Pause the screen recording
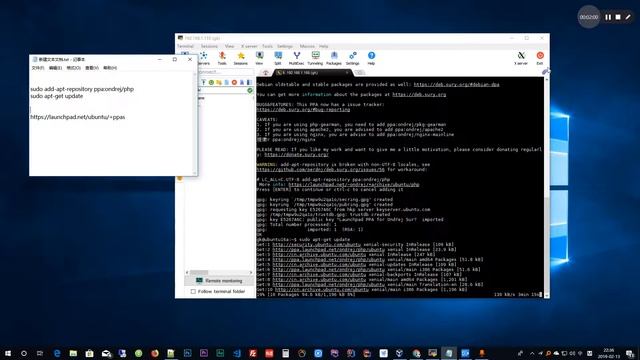Viewport: 640px width, 360px height. [x=608, y=17]
